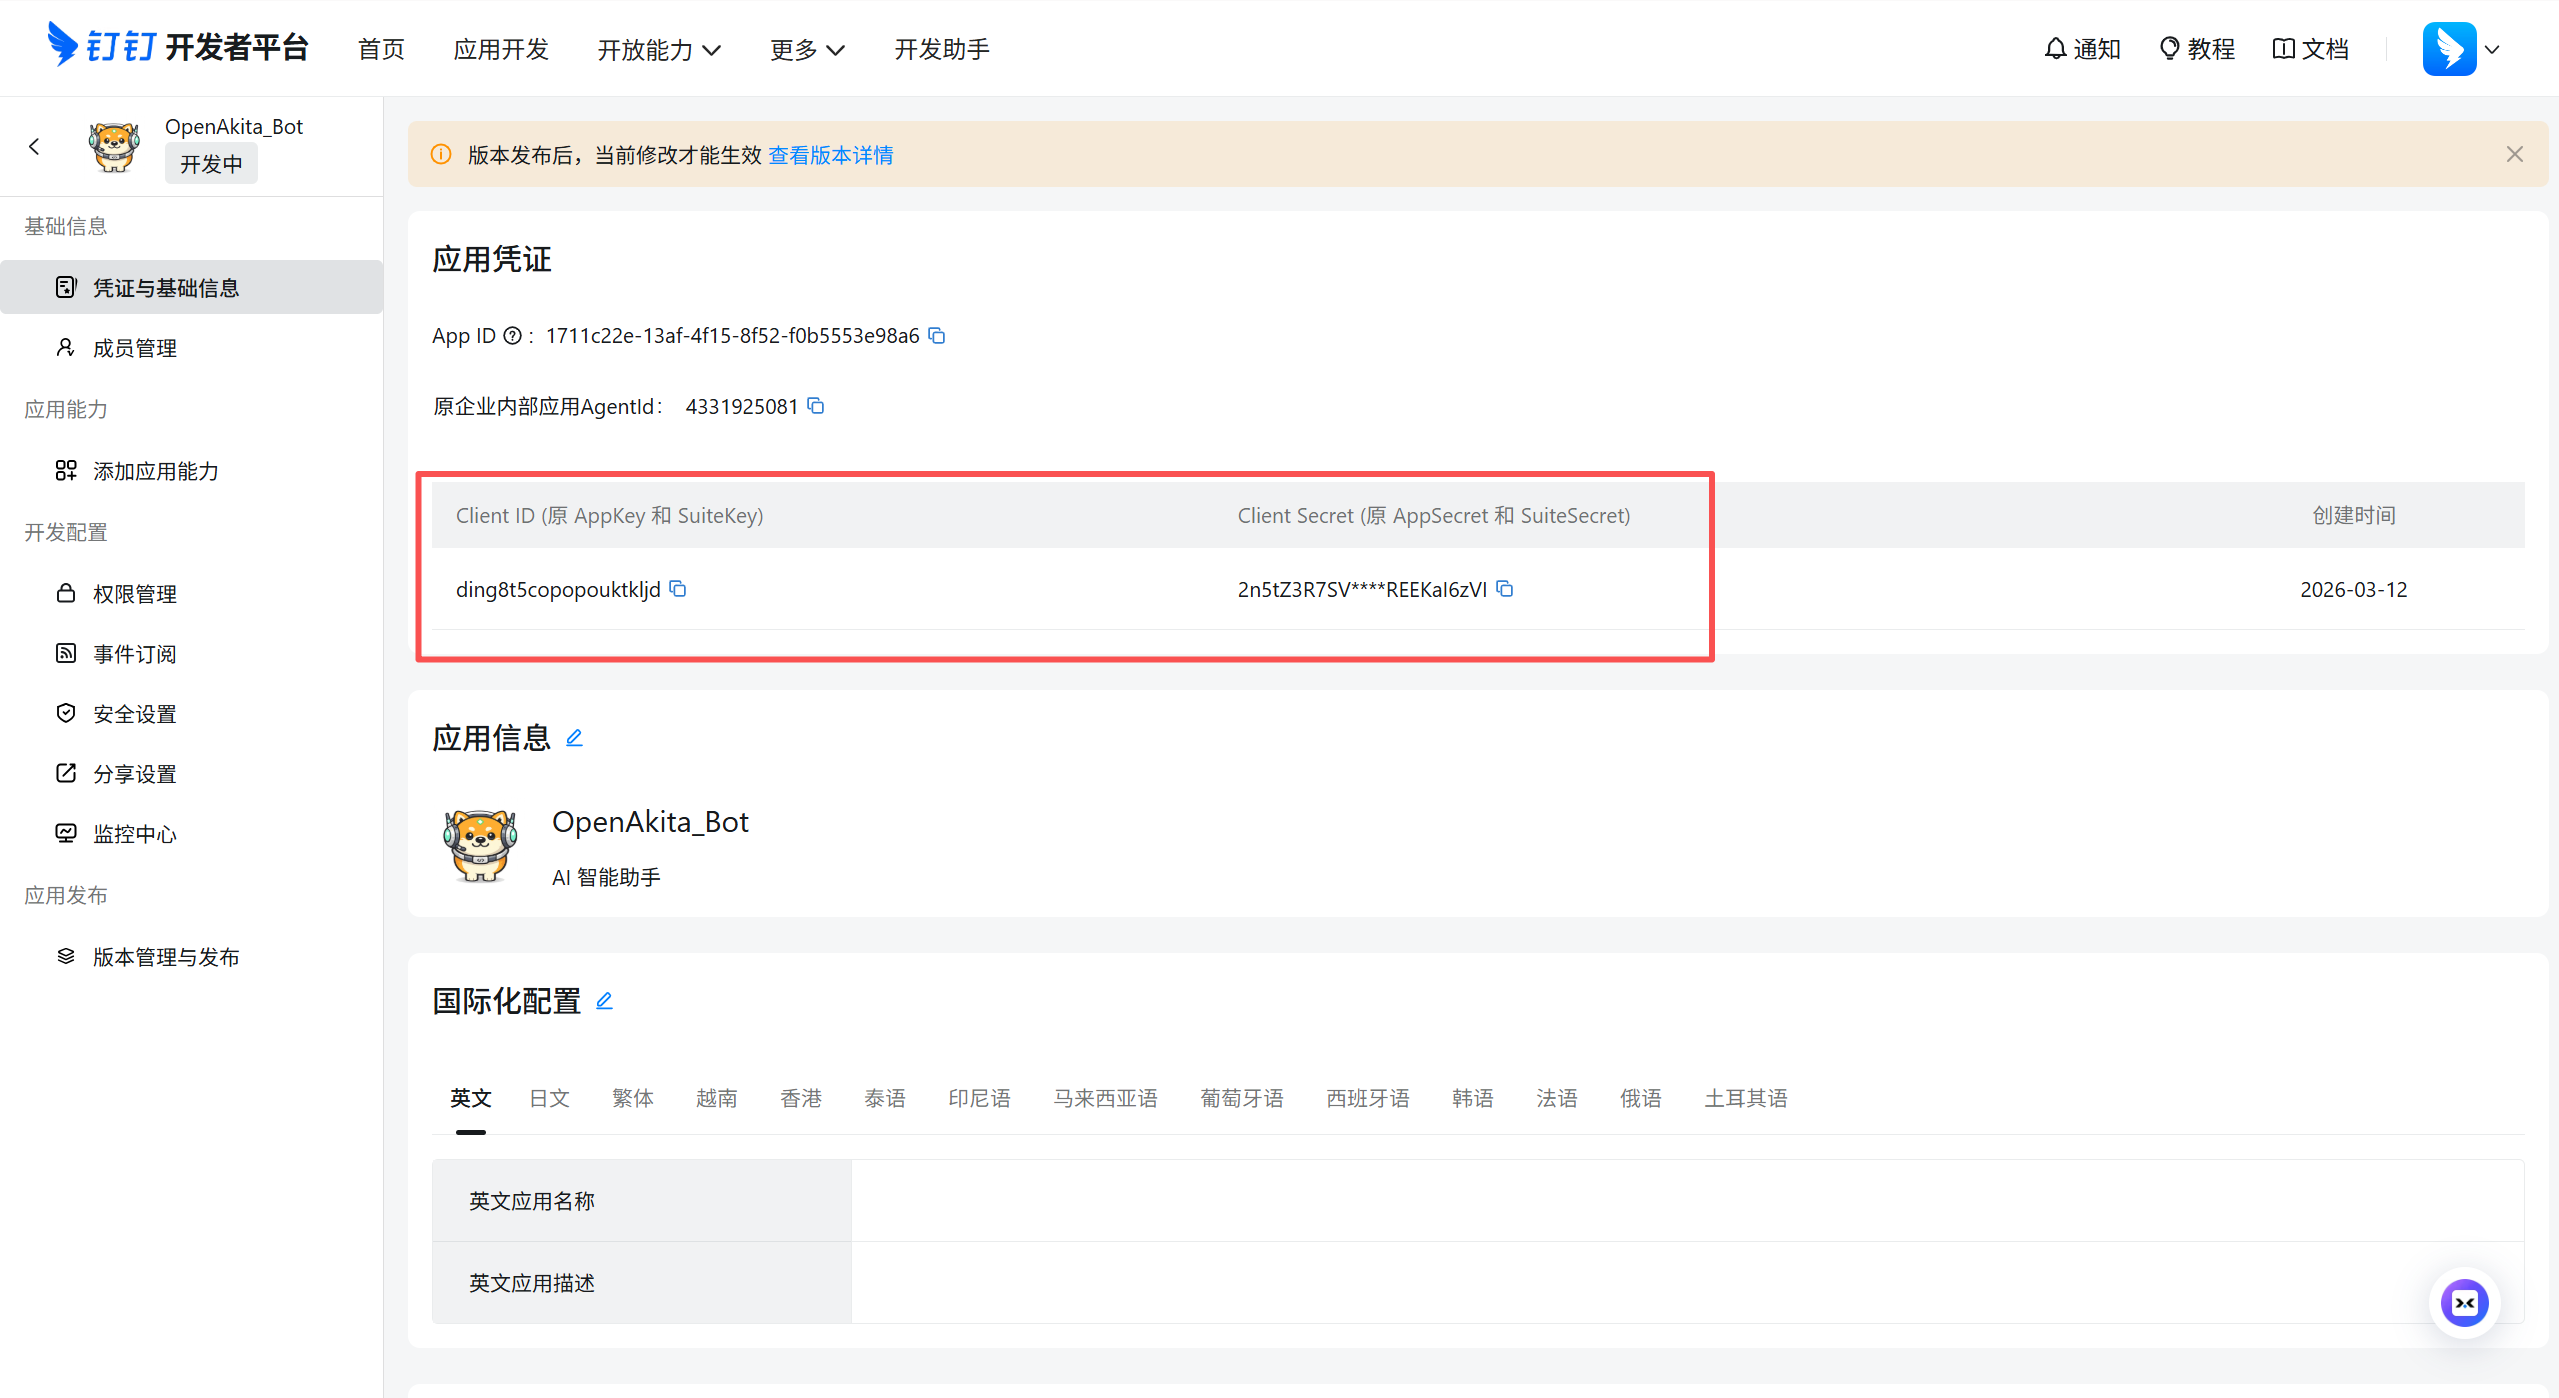Click the masked secret 2n5tZ3R7SV****REEKaI6zVI
The width and height of the screenshot is (2559, 1398).
tap(1362, 590)
